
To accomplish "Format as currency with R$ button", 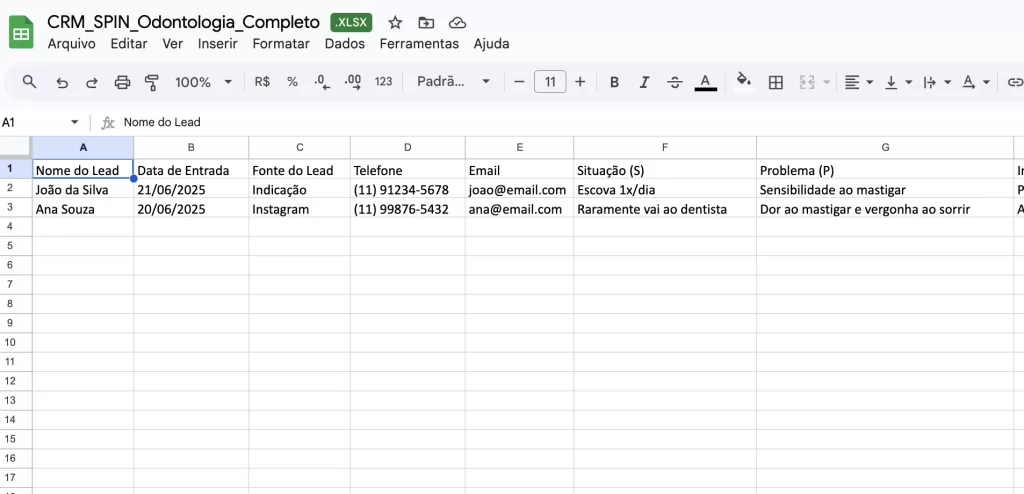I will pyautogui.click(x=262, y=82).
